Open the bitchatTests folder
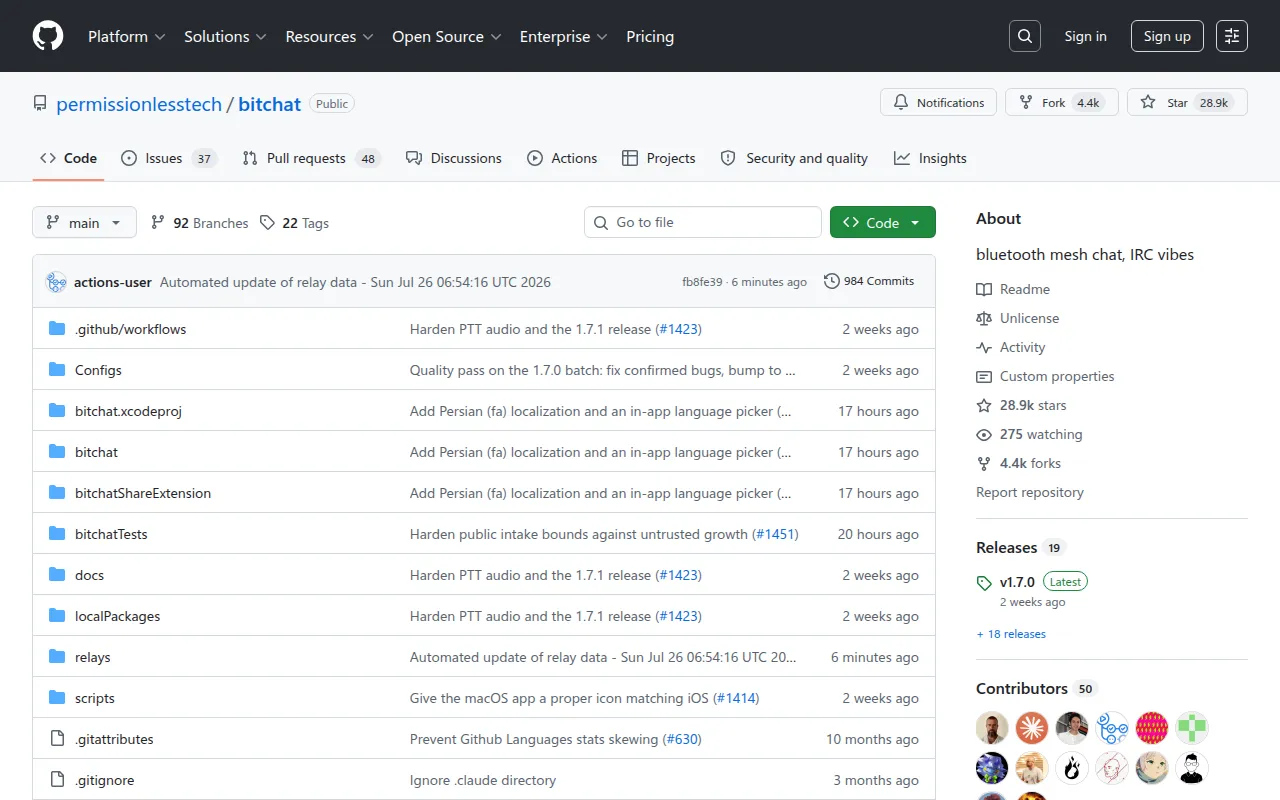This screenshot has width=1280, height=800. (111, 534)
